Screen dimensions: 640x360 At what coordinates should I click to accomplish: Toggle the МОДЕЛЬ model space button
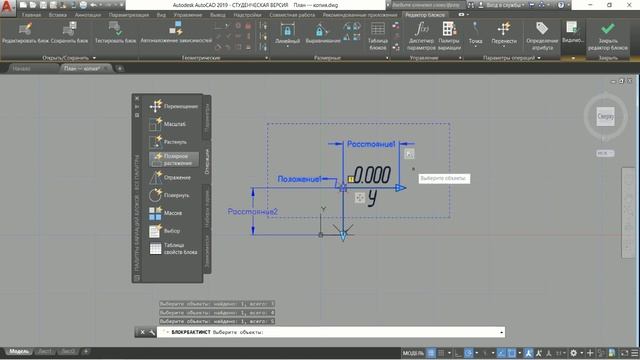click(x=413, y=353)
